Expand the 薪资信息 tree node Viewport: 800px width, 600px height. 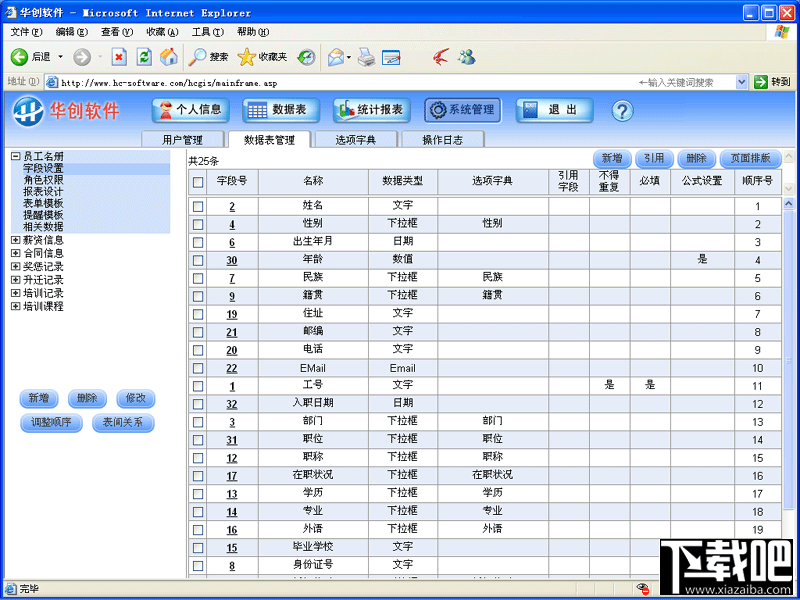point(15,240)
